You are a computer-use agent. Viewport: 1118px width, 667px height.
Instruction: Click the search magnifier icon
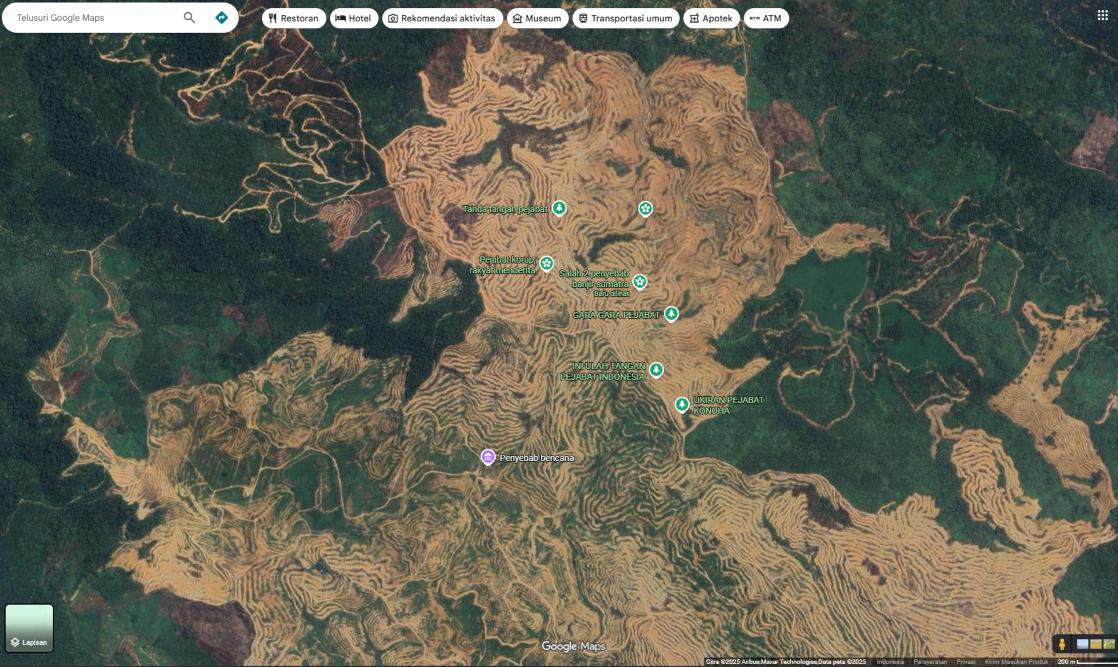point(189,18)
